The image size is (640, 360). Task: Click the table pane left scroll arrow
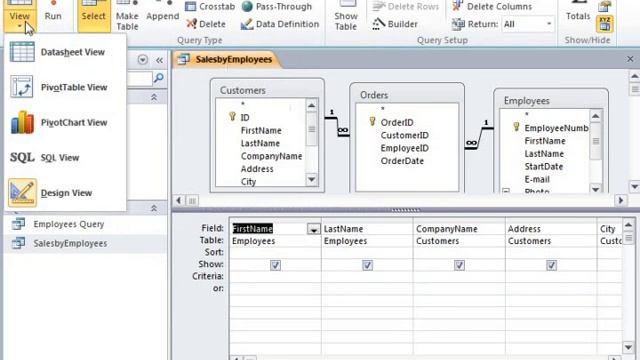click(x=179, y=200)
